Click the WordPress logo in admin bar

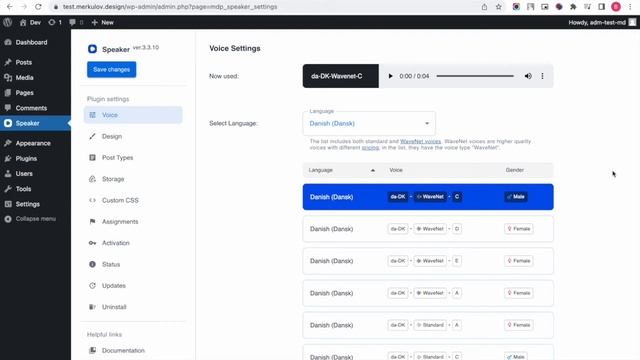[x=8, y=22]
